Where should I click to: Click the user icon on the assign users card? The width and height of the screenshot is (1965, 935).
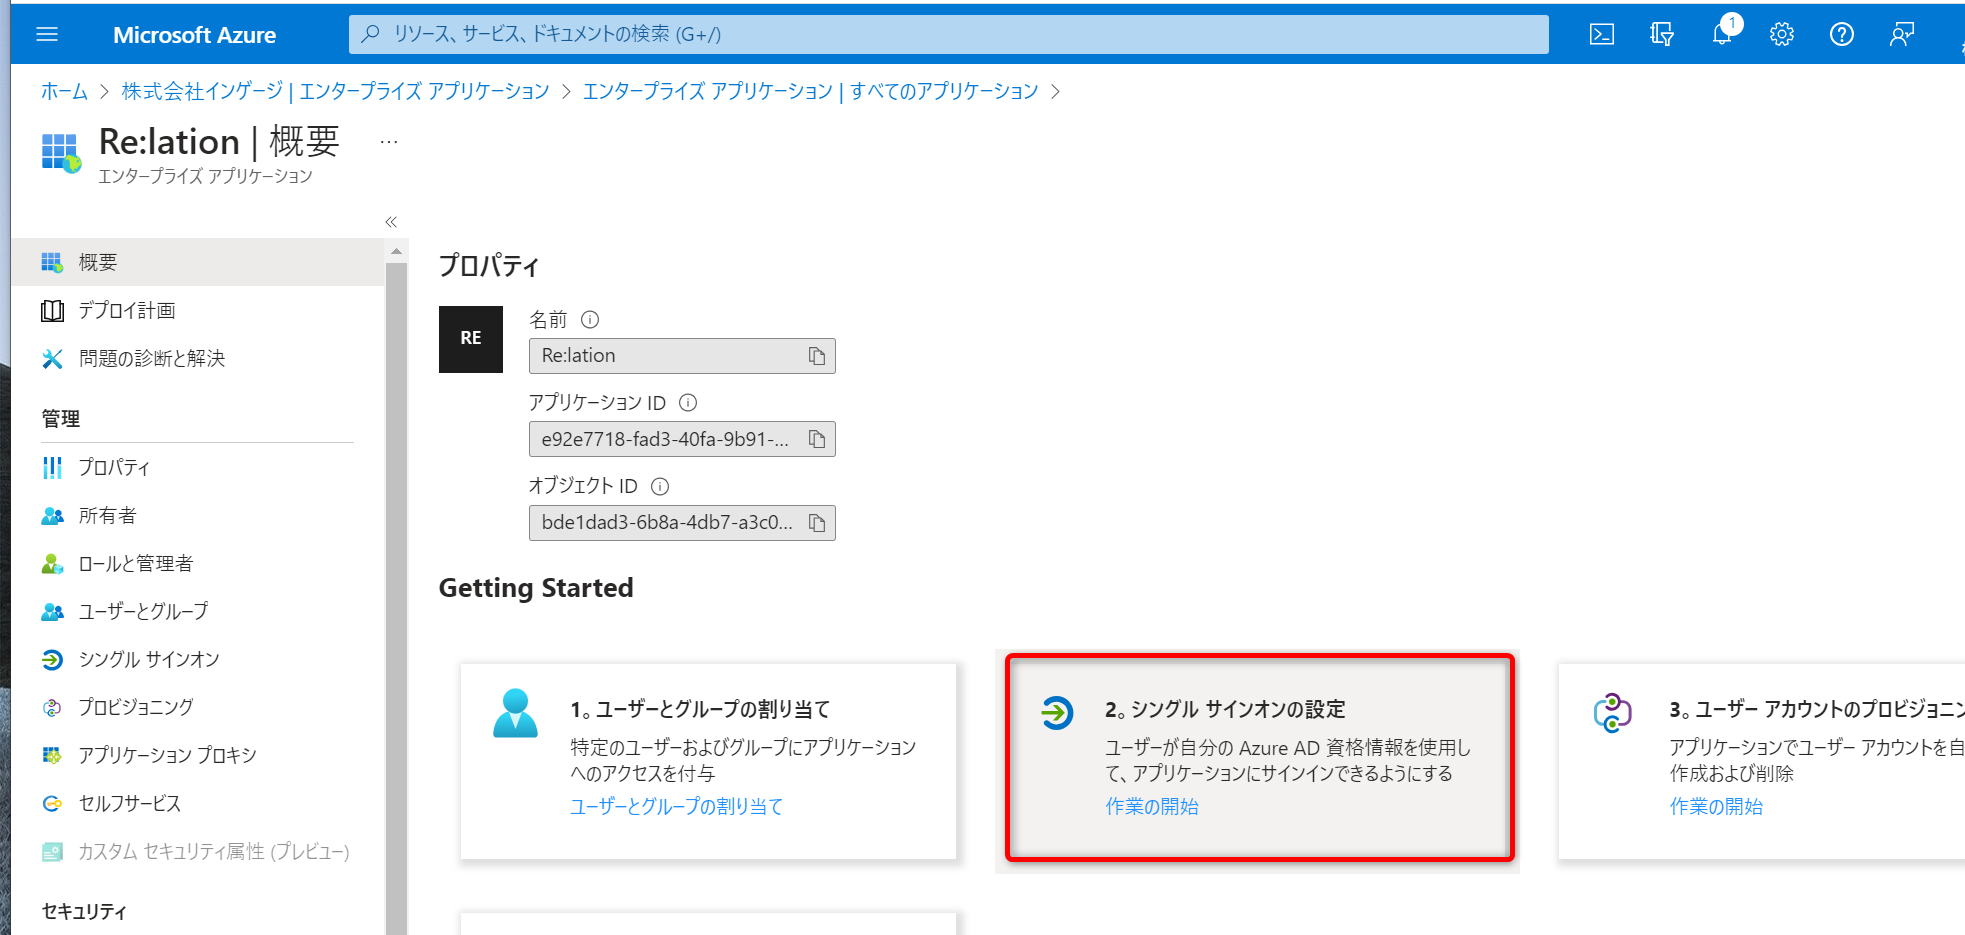tap(516, 713)
